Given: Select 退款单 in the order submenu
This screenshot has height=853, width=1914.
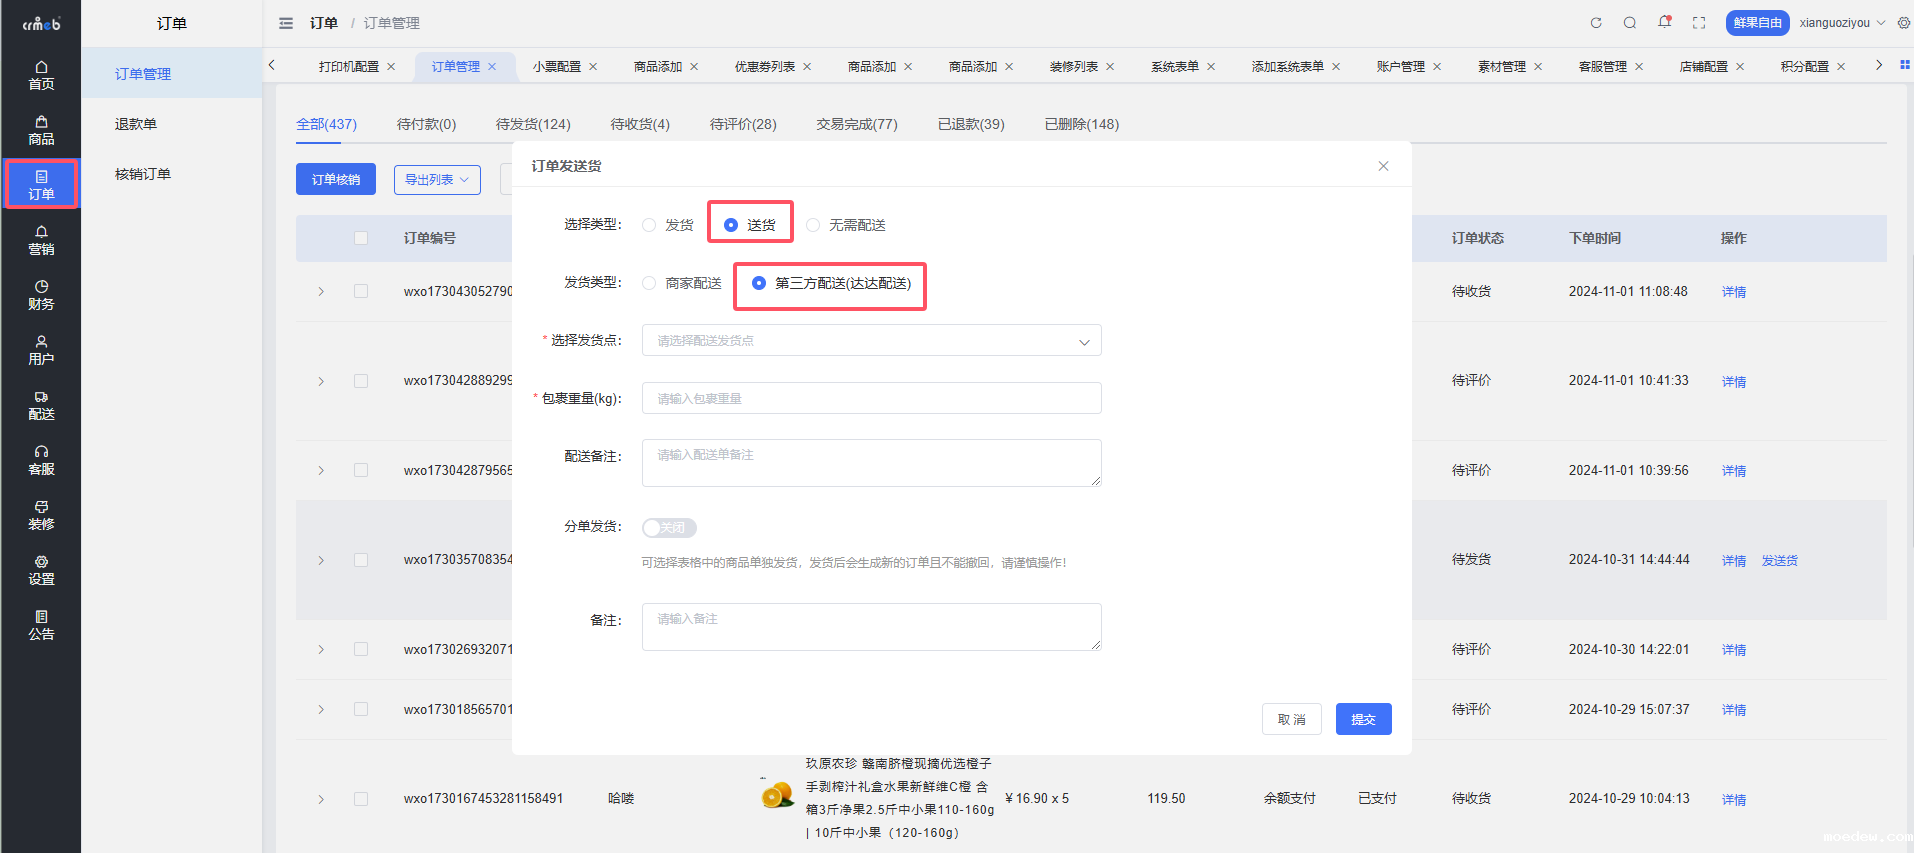Looking at the screenshot, I should point(136,124).
